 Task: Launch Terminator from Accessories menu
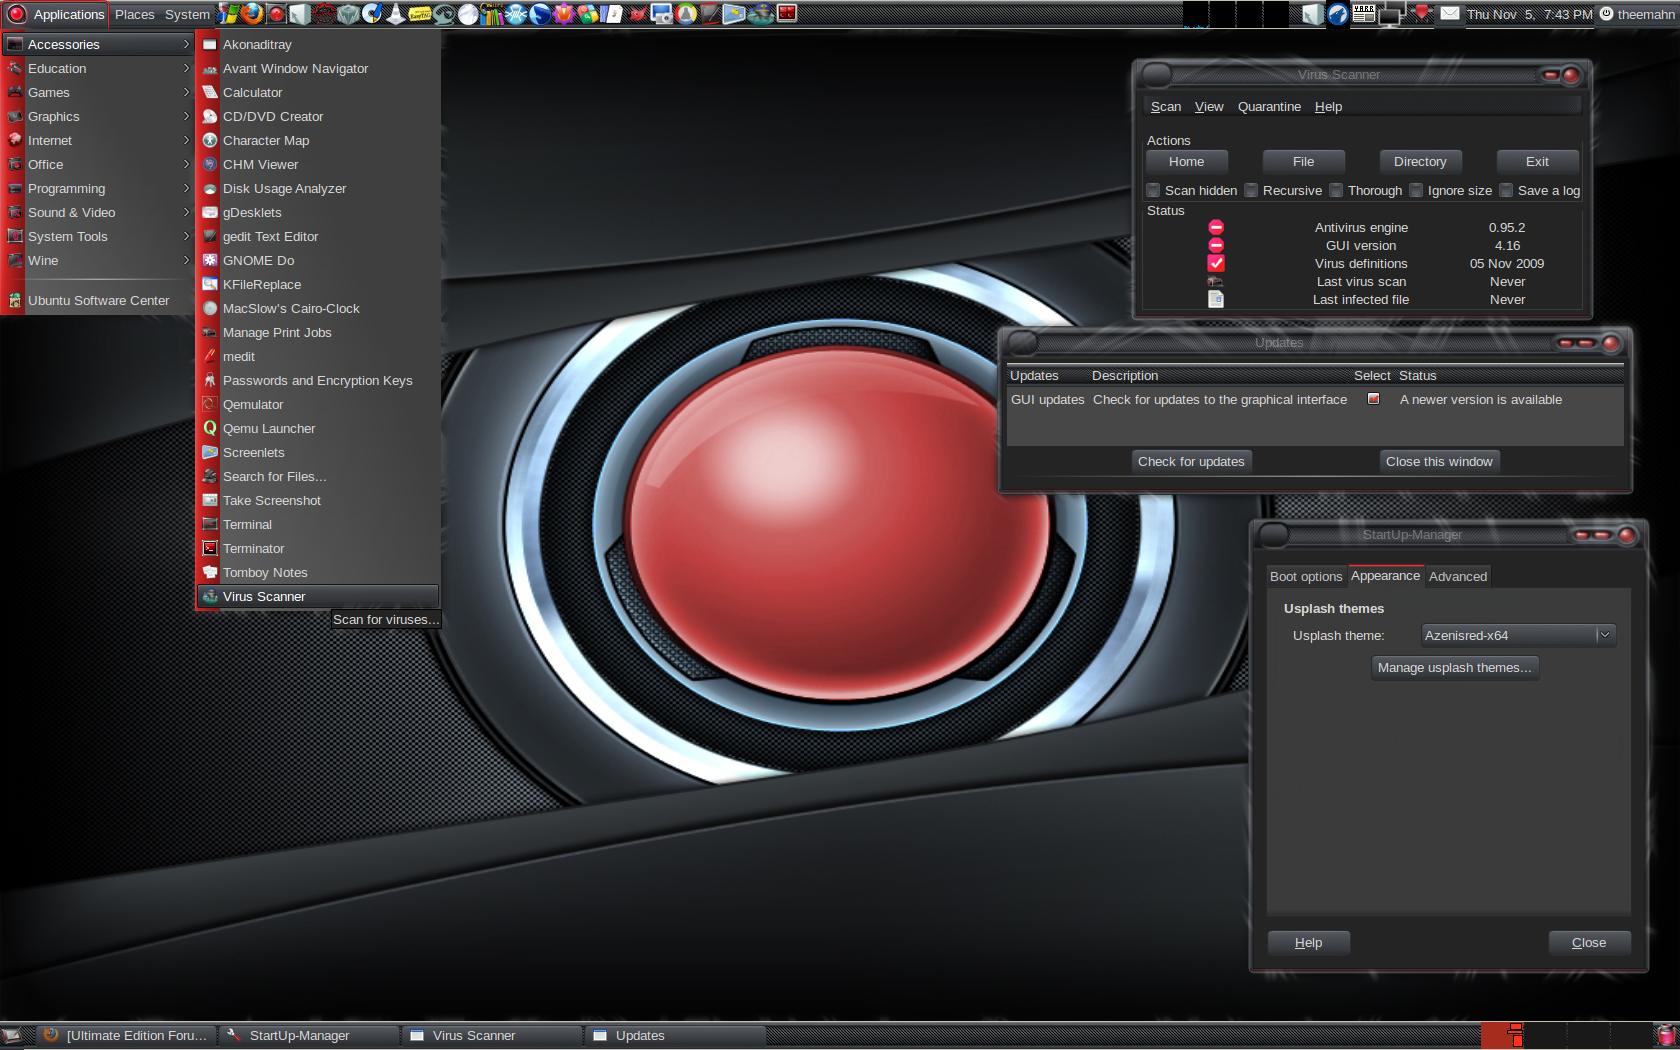tap(318, 548)
